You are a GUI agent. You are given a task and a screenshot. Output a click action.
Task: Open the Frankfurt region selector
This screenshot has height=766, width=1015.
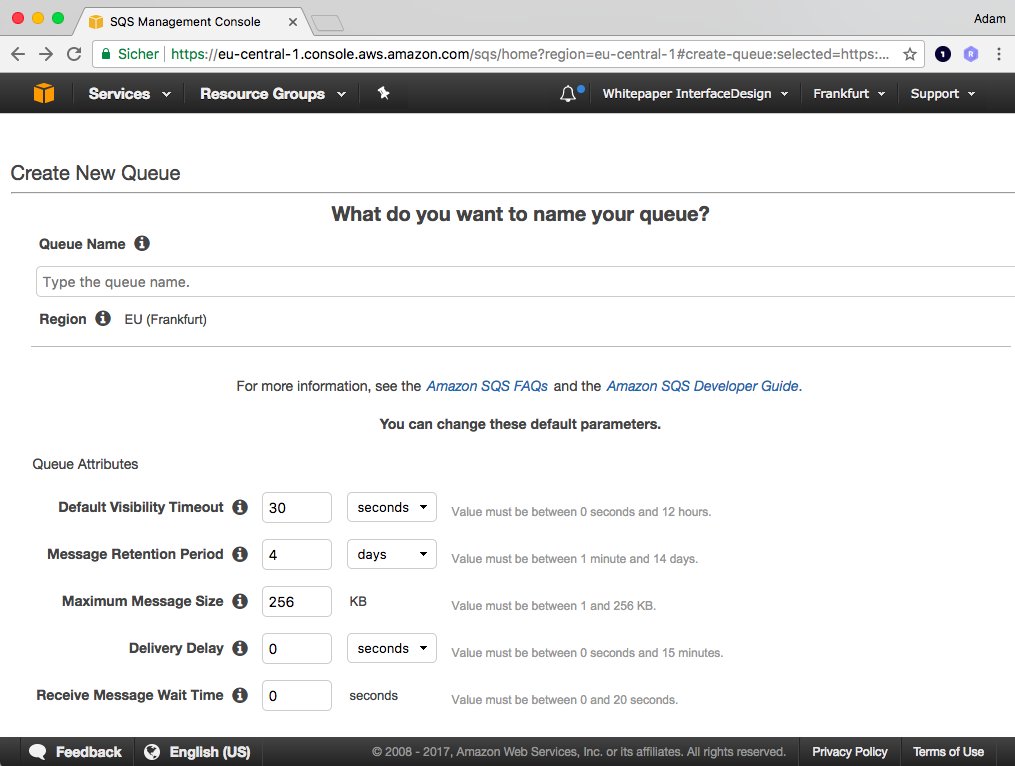pos(849,94)
